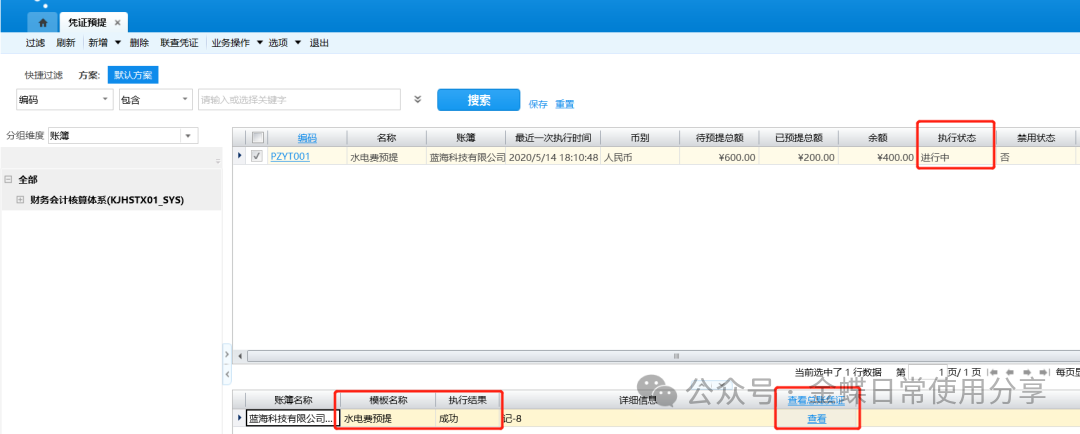Open the 业务操作 menu
The height and width of the screenshot is (434, 1080).
click(236, 43)
